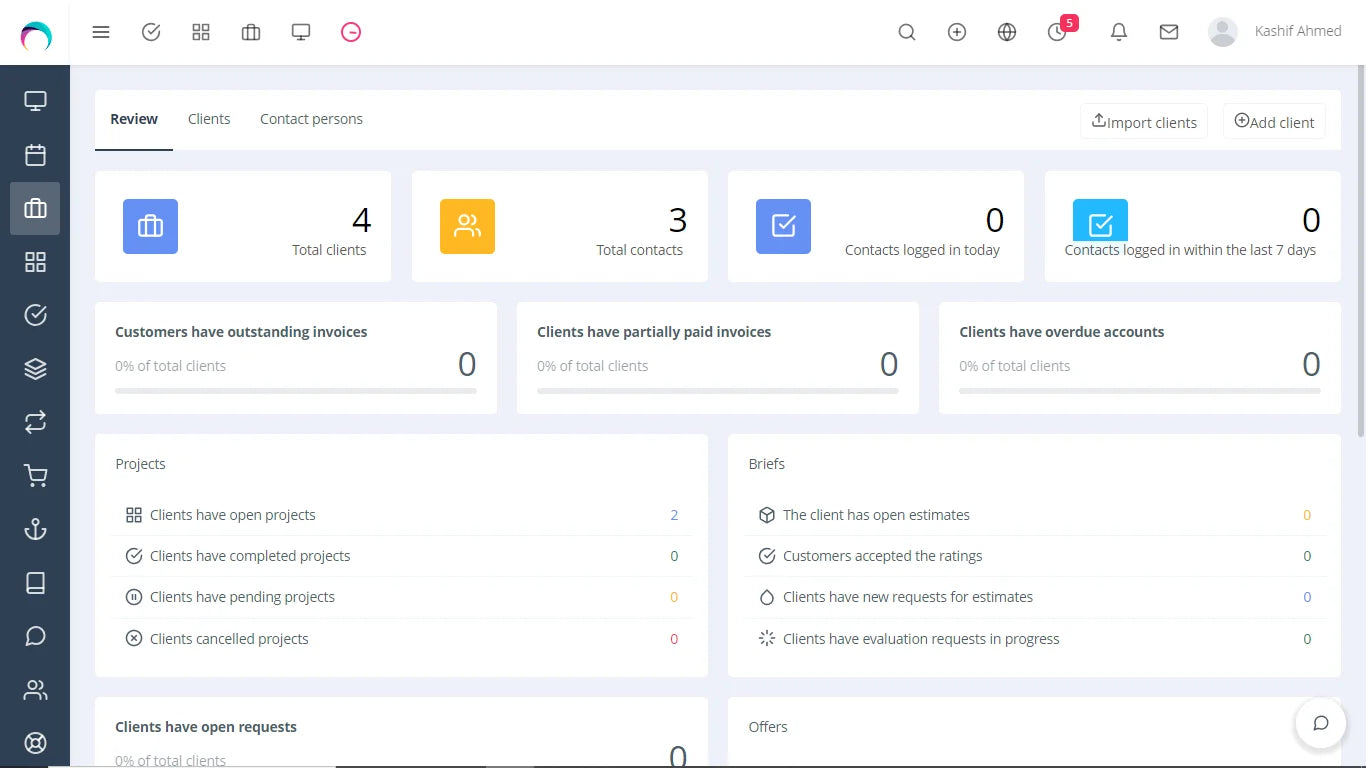Open the search magnifier icon
The width and height of the screenshot is (1366, 768).
907,32
